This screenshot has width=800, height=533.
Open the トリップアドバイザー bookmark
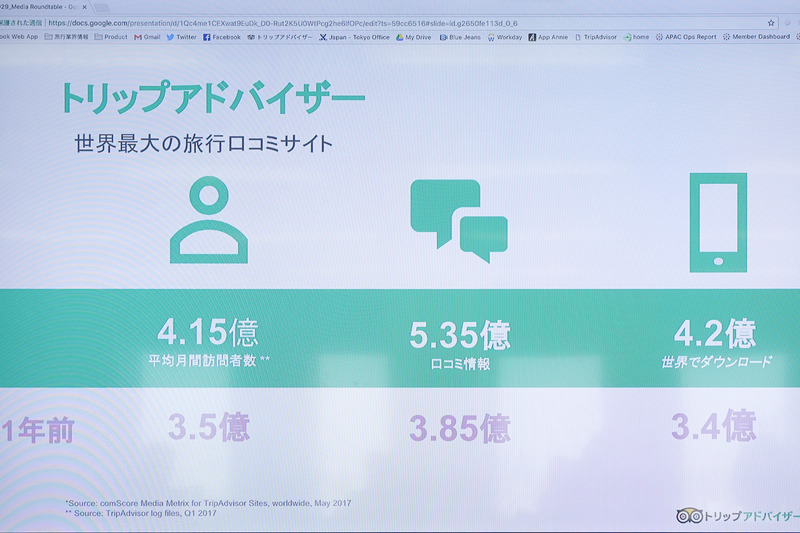click(x=280, y=37)
